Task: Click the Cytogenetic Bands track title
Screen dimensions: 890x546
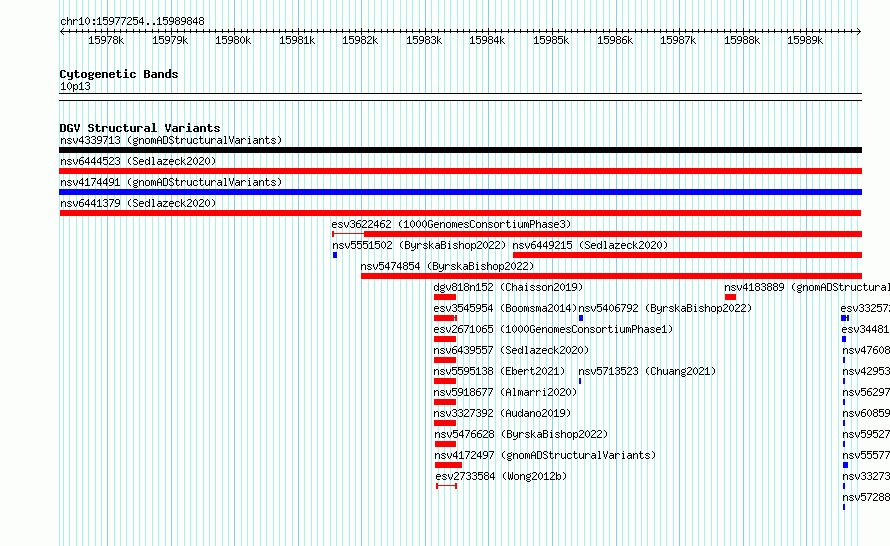Action: tap(119, 74)
